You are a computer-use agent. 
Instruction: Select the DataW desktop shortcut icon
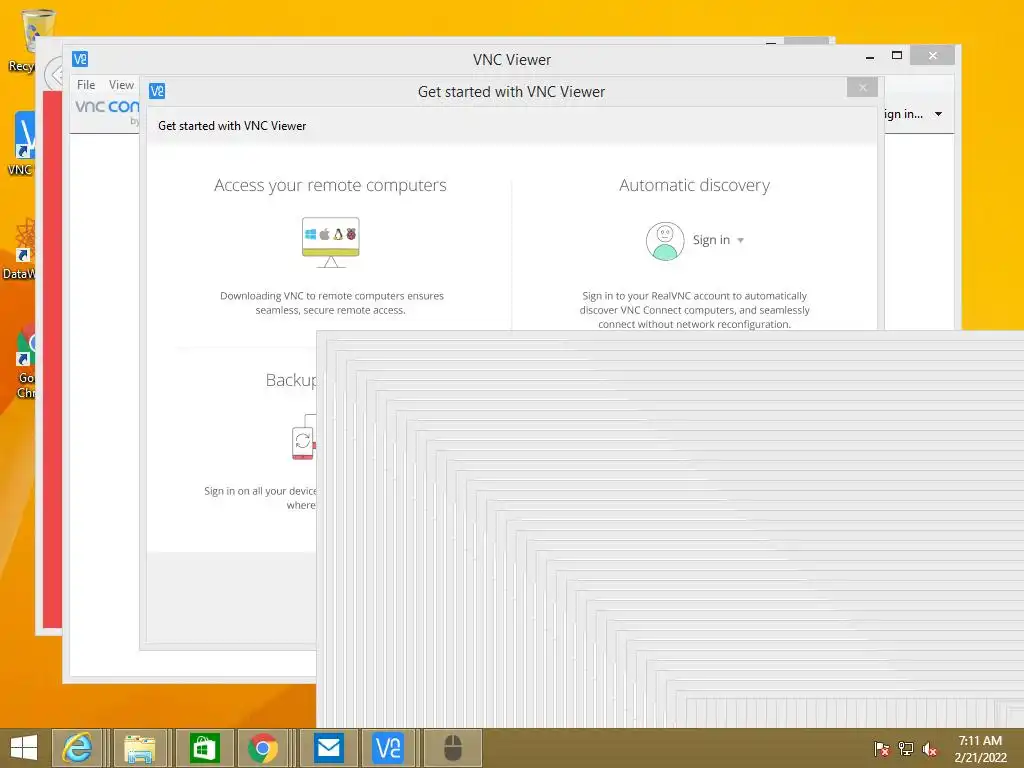coord(20,249)
